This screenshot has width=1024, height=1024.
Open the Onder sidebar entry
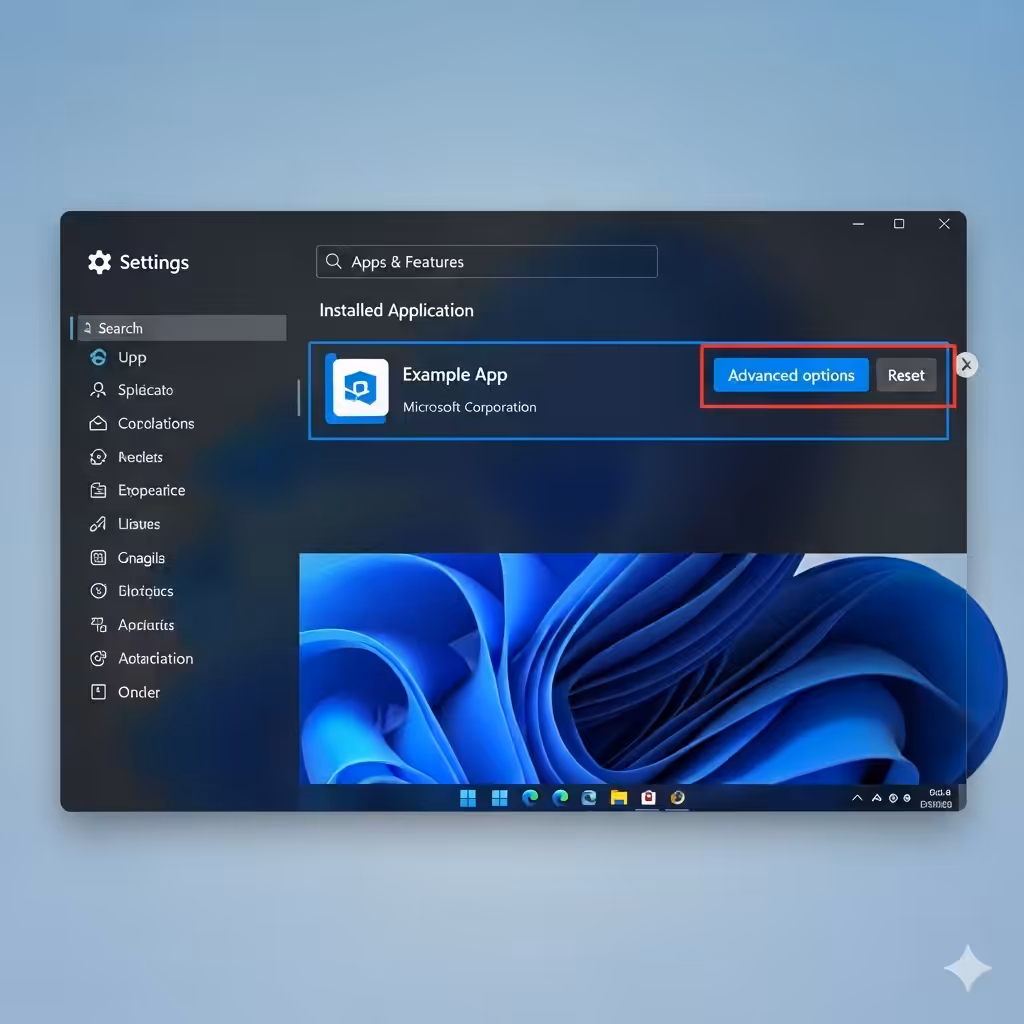[124, 692]
